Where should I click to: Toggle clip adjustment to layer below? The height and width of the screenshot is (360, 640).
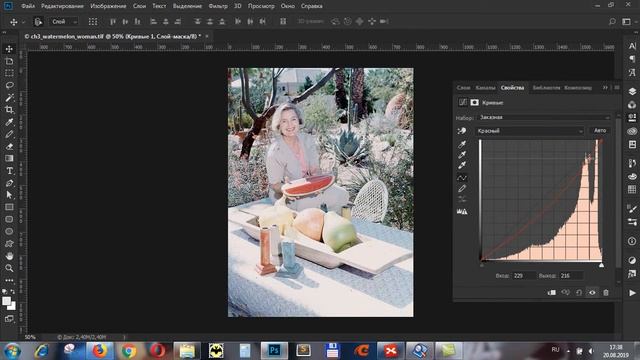pyautogui.click(x=551, y=292)
